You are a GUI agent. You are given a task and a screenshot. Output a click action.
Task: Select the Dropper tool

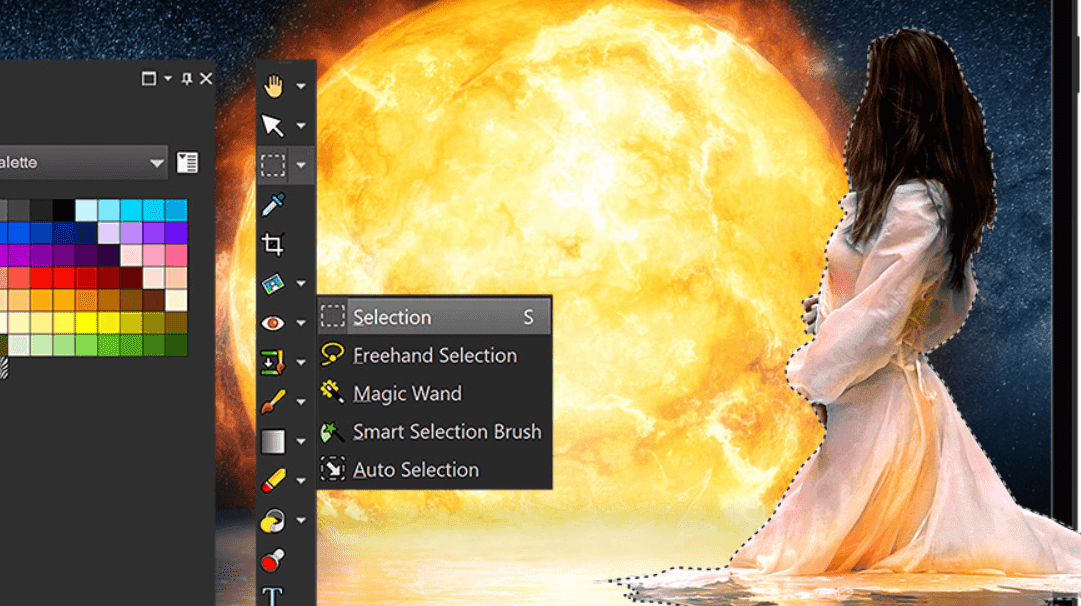273,205
